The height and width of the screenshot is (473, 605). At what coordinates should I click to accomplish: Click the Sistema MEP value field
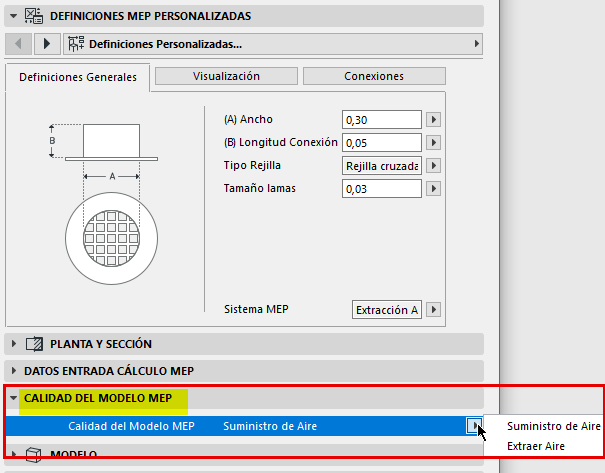387,310
